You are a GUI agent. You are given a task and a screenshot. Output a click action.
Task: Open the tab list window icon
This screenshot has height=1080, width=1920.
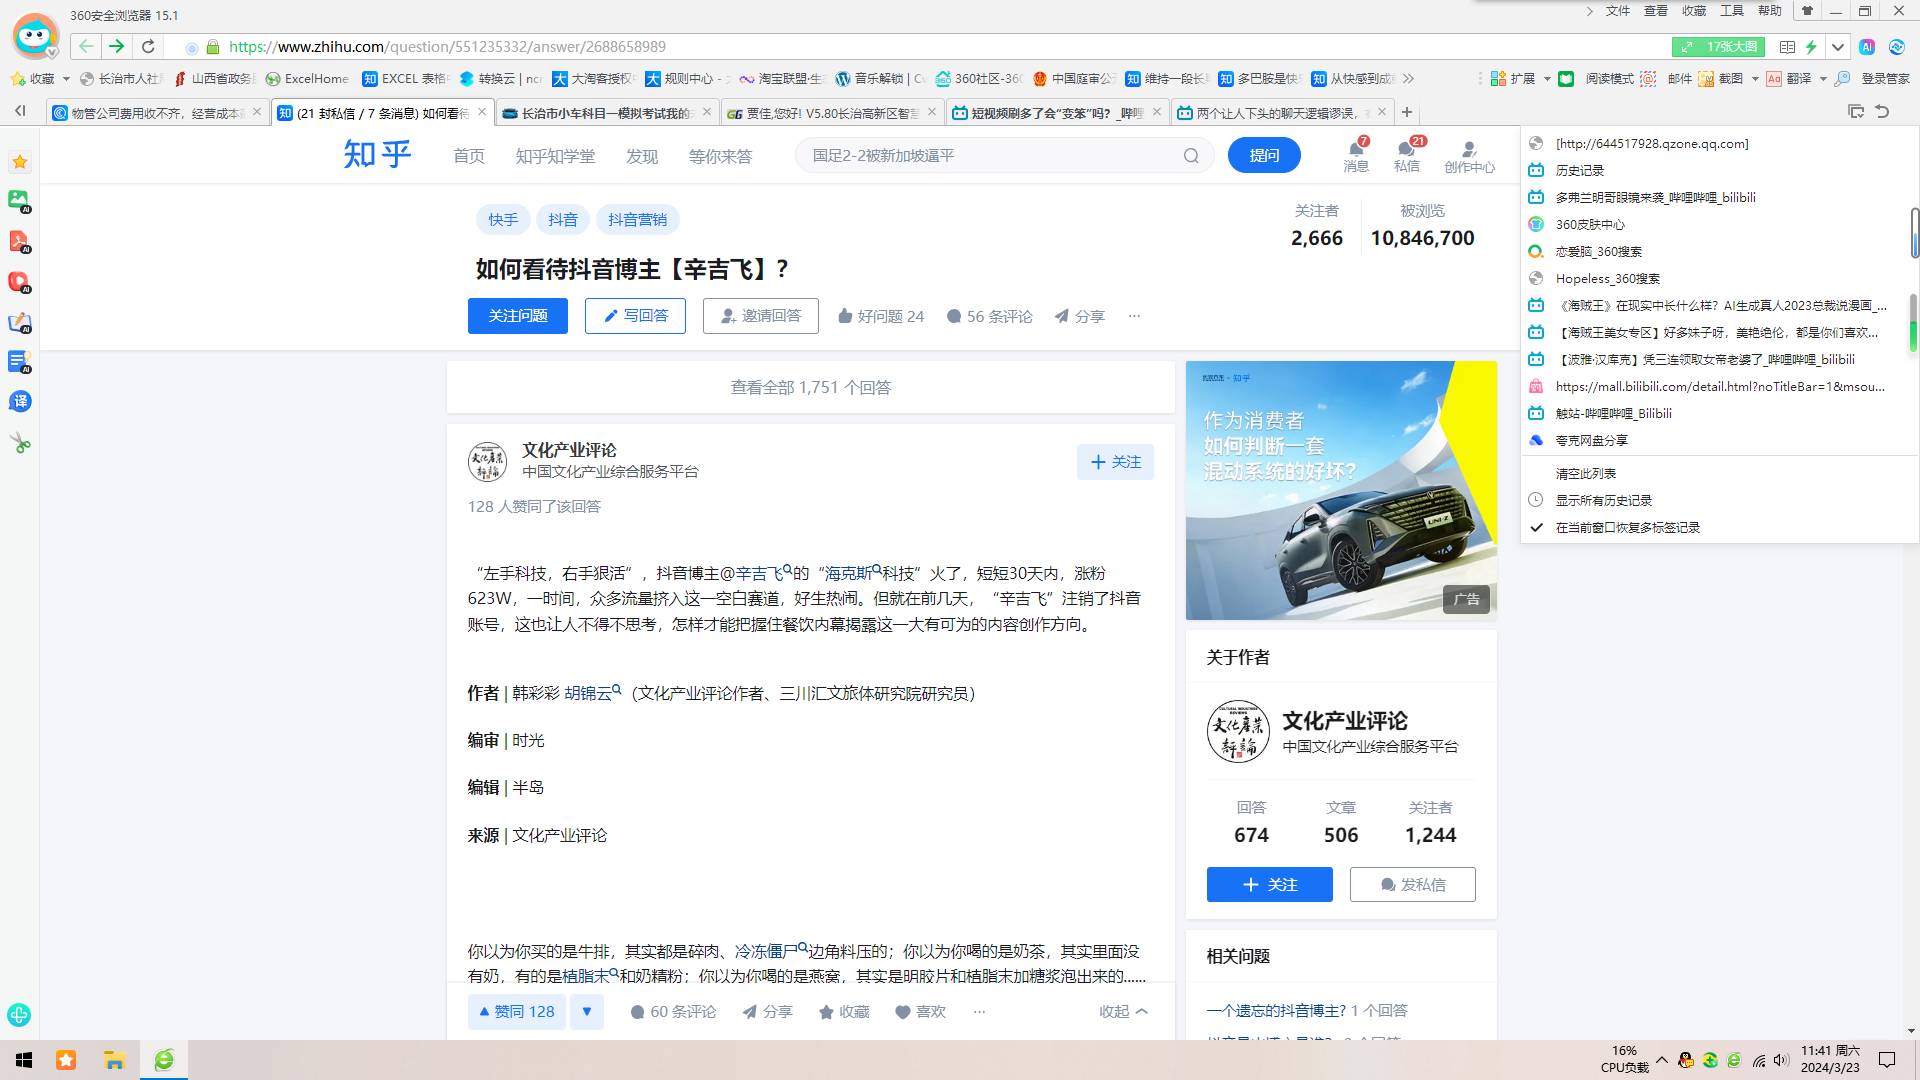pyautogui.click(x=1856, y=112)
